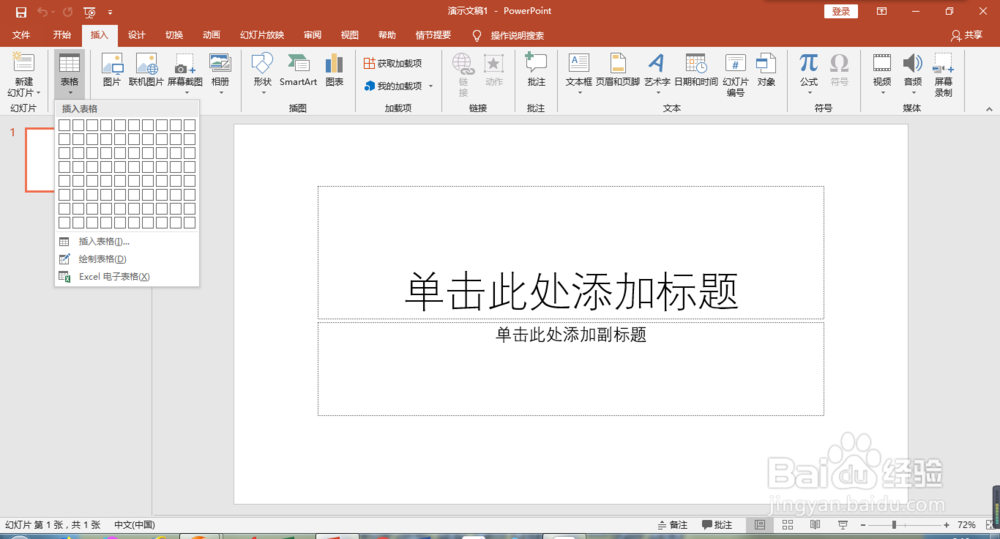Open Customize Quick Access Toolbar arrow
The image size is (1000, 539).
pyautogui.click(x=110, y=12)
